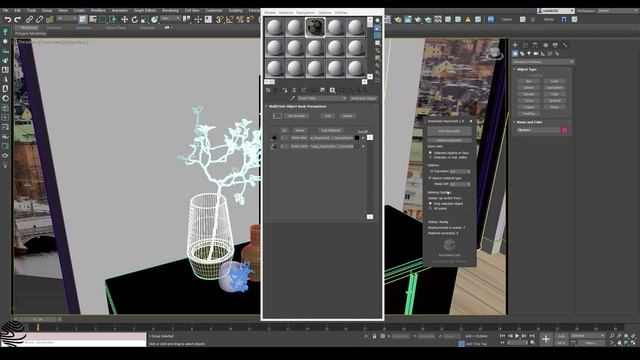
Task: Open the Display tab in command panel
Action: pyautogui.click(x=555, y=45)
